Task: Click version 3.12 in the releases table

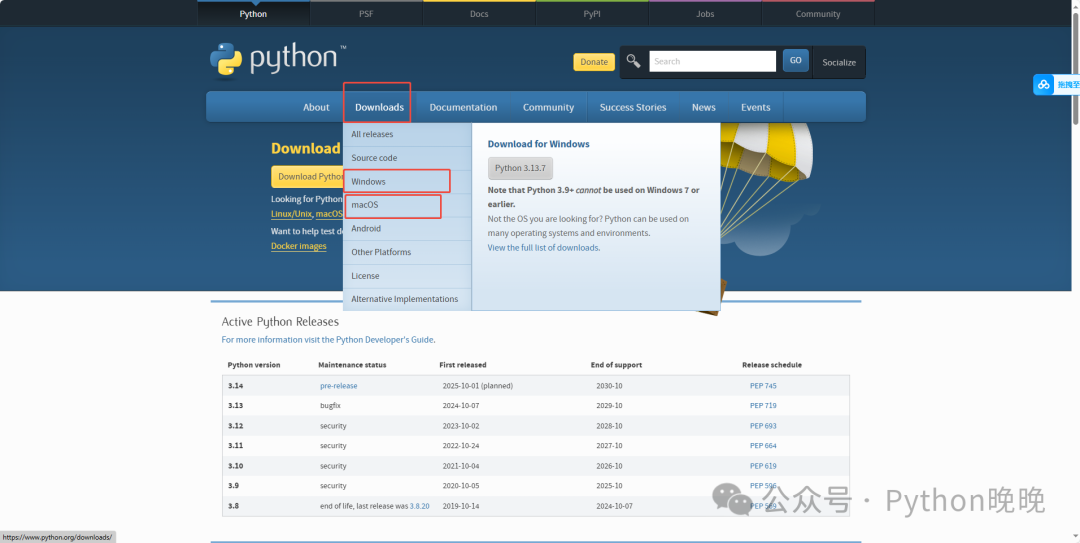Action: pyautogui.click(x=236, y=426)
